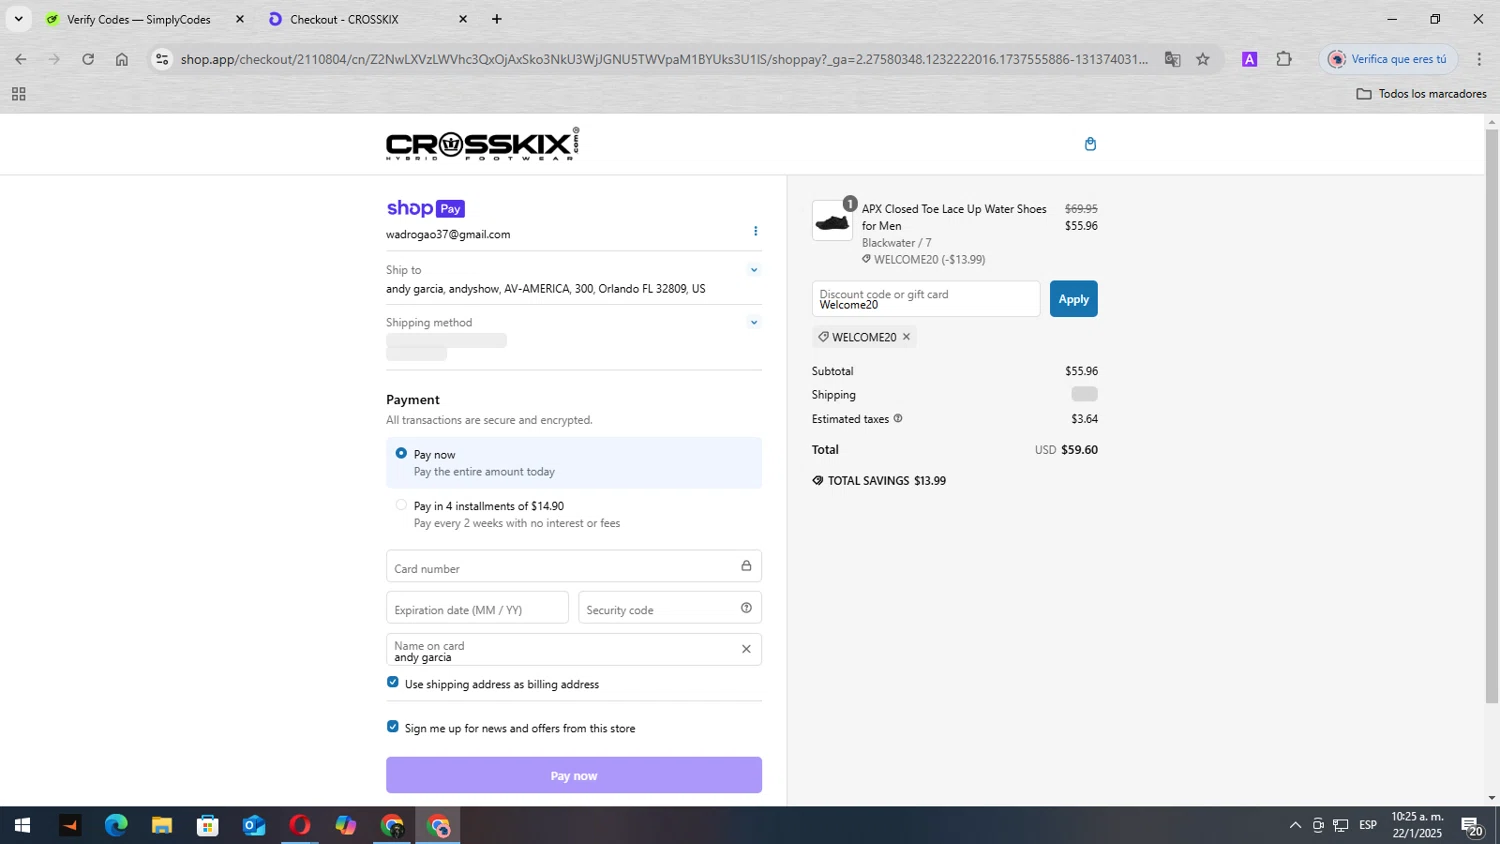Click the page vertical scrollbar
This screenshot has height=844, width=1500.
[x=1492, y=415]
